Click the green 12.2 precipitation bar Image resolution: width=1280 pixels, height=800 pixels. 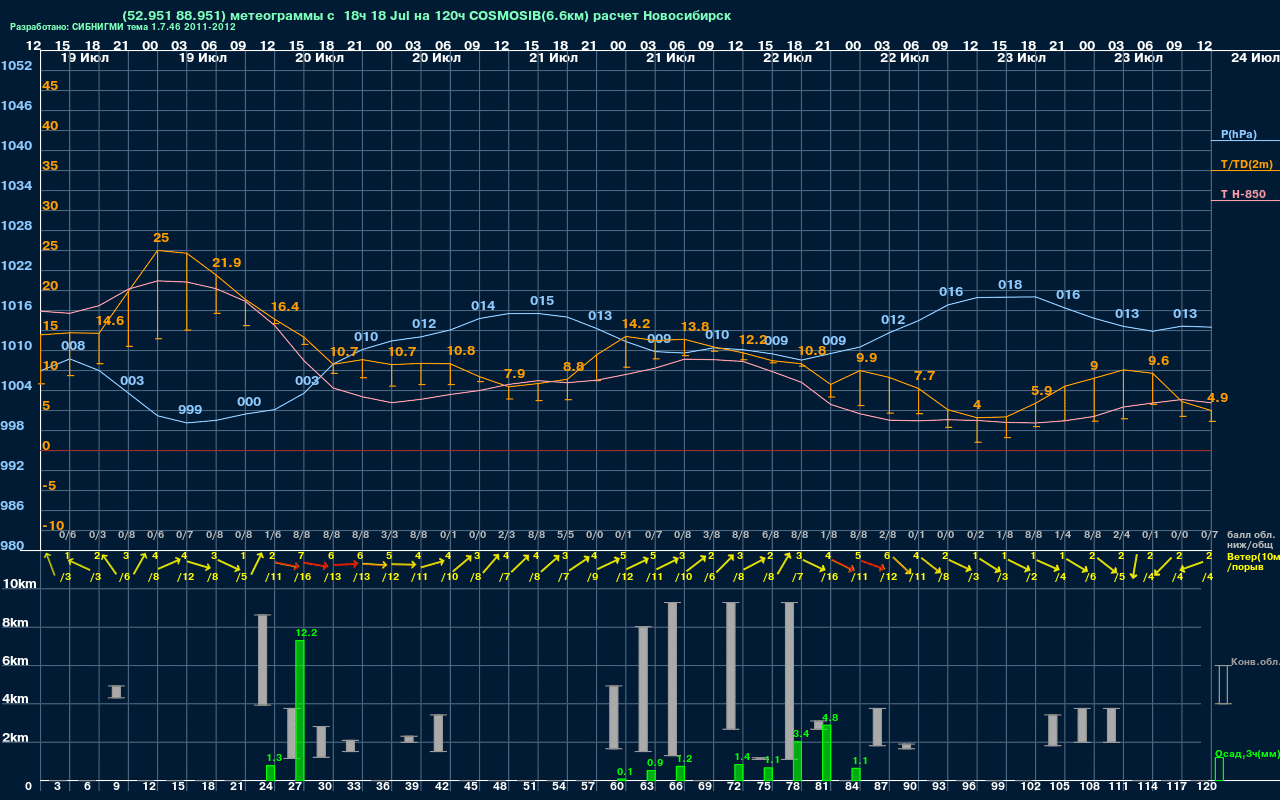[300, 710]
